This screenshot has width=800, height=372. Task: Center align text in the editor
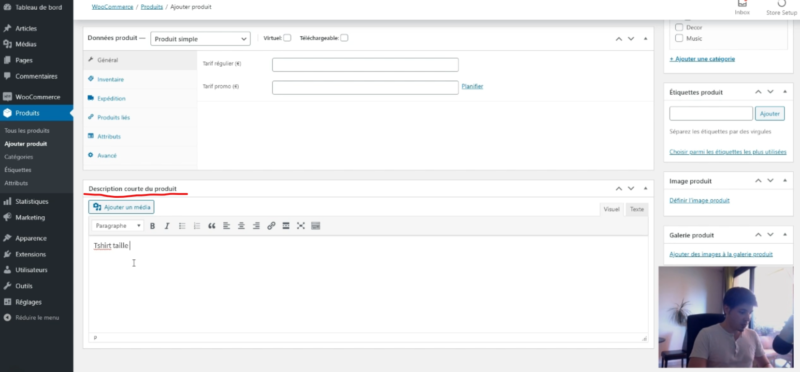pyautogui.click(x=241, y=226)
